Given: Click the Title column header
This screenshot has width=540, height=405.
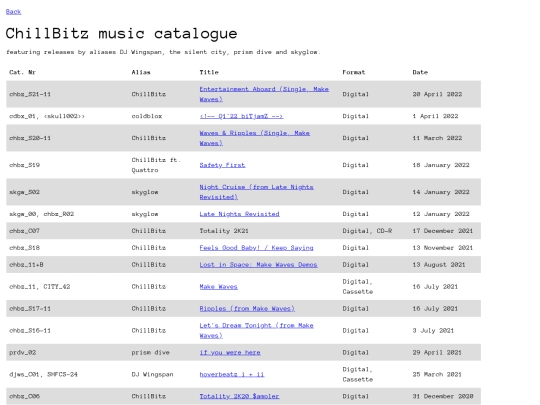Looking at the screenshot, I should tap(209, 72).
